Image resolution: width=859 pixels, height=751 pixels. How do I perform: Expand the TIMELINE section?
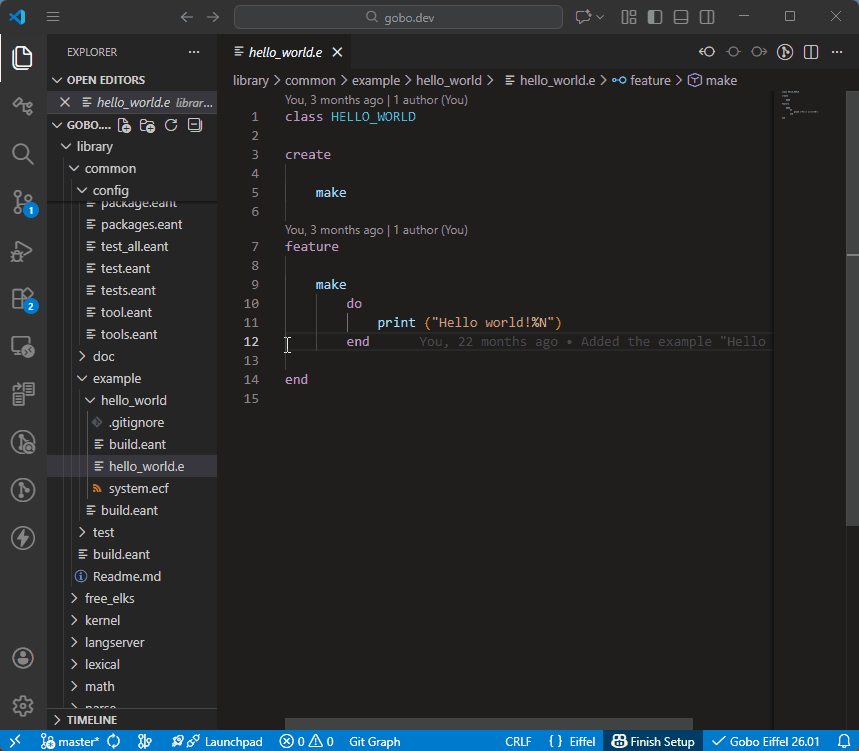pos(91,720)
